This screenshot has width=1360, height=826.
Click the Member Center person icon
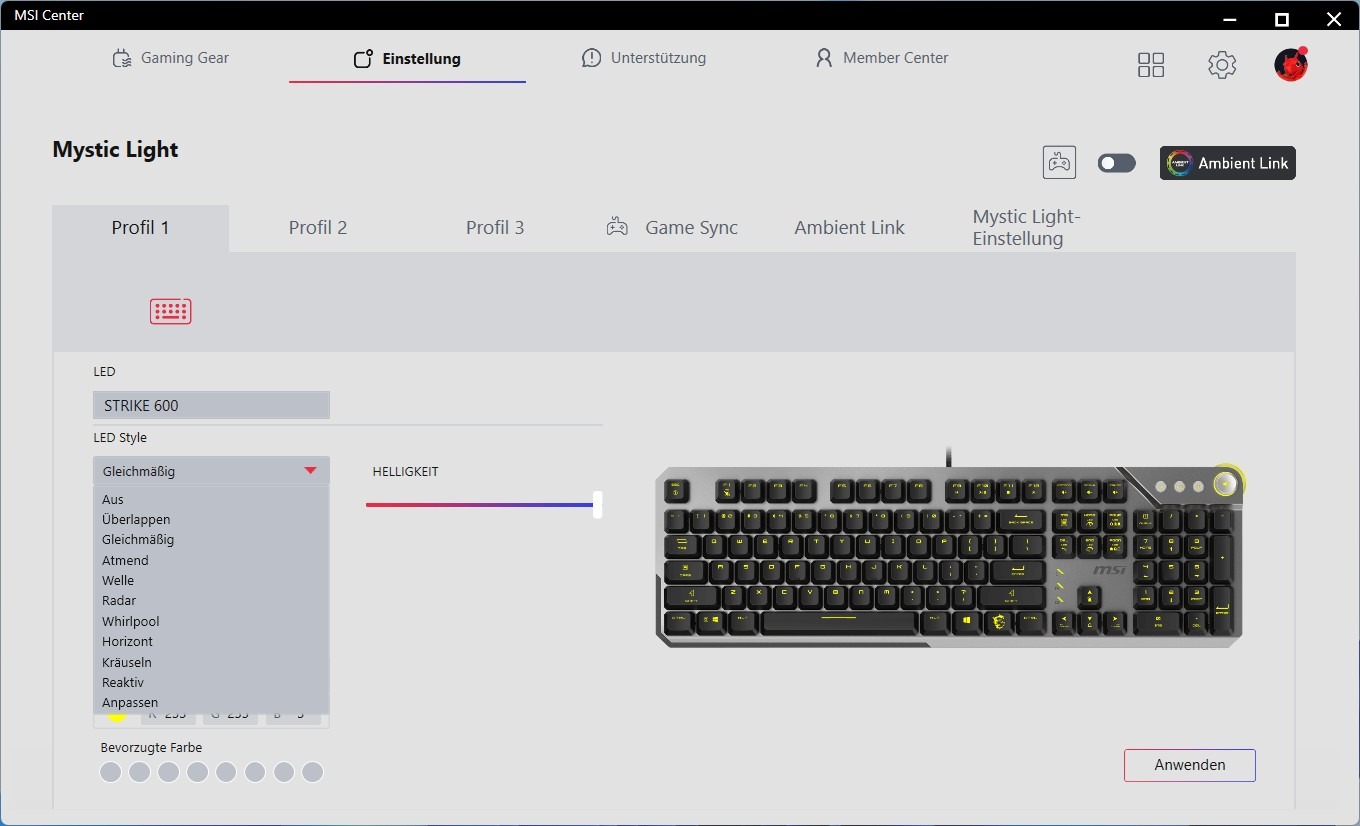pyautogui.click(x=824, y=58)
